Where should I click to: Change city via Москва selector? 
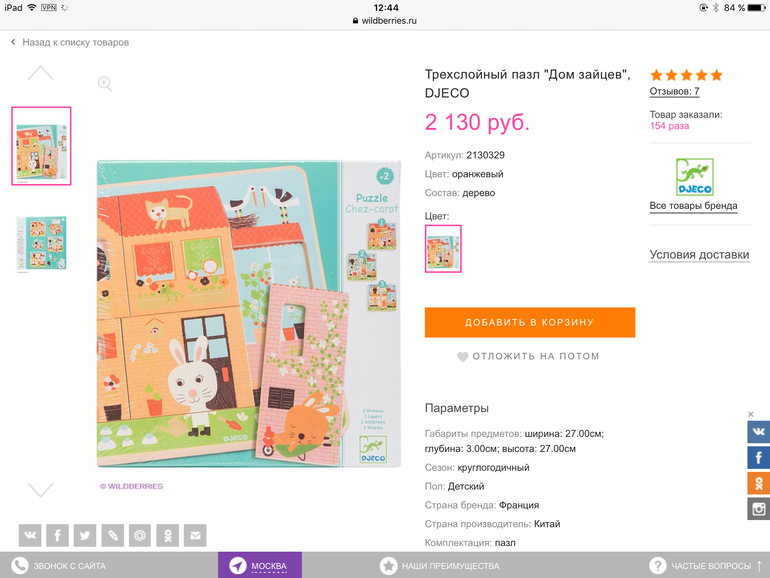260,565
